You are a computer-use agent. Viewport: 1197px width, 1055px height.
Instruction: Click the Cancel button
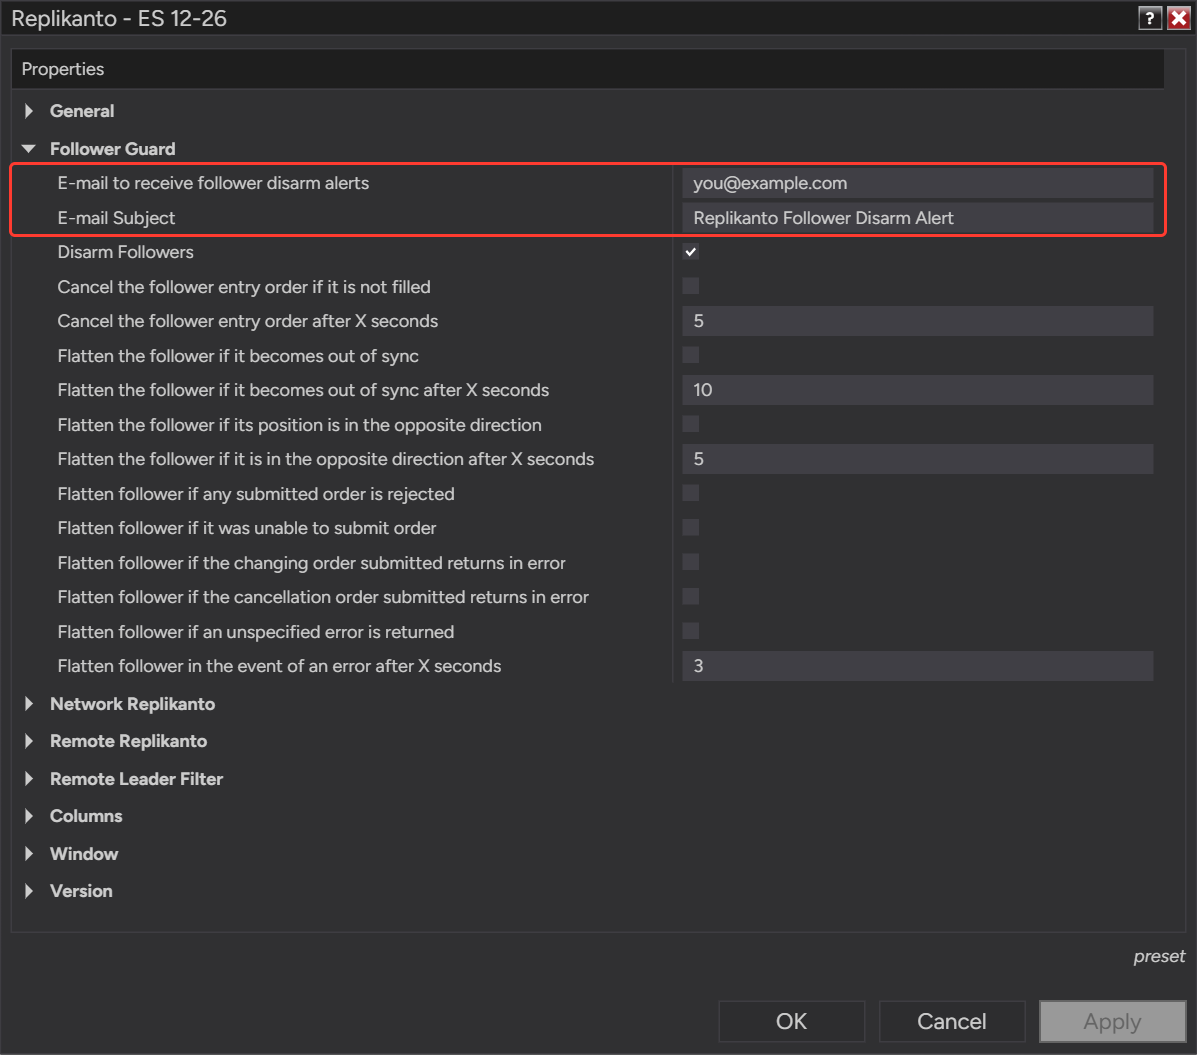pyautogui.click(x=952, y=1021)
